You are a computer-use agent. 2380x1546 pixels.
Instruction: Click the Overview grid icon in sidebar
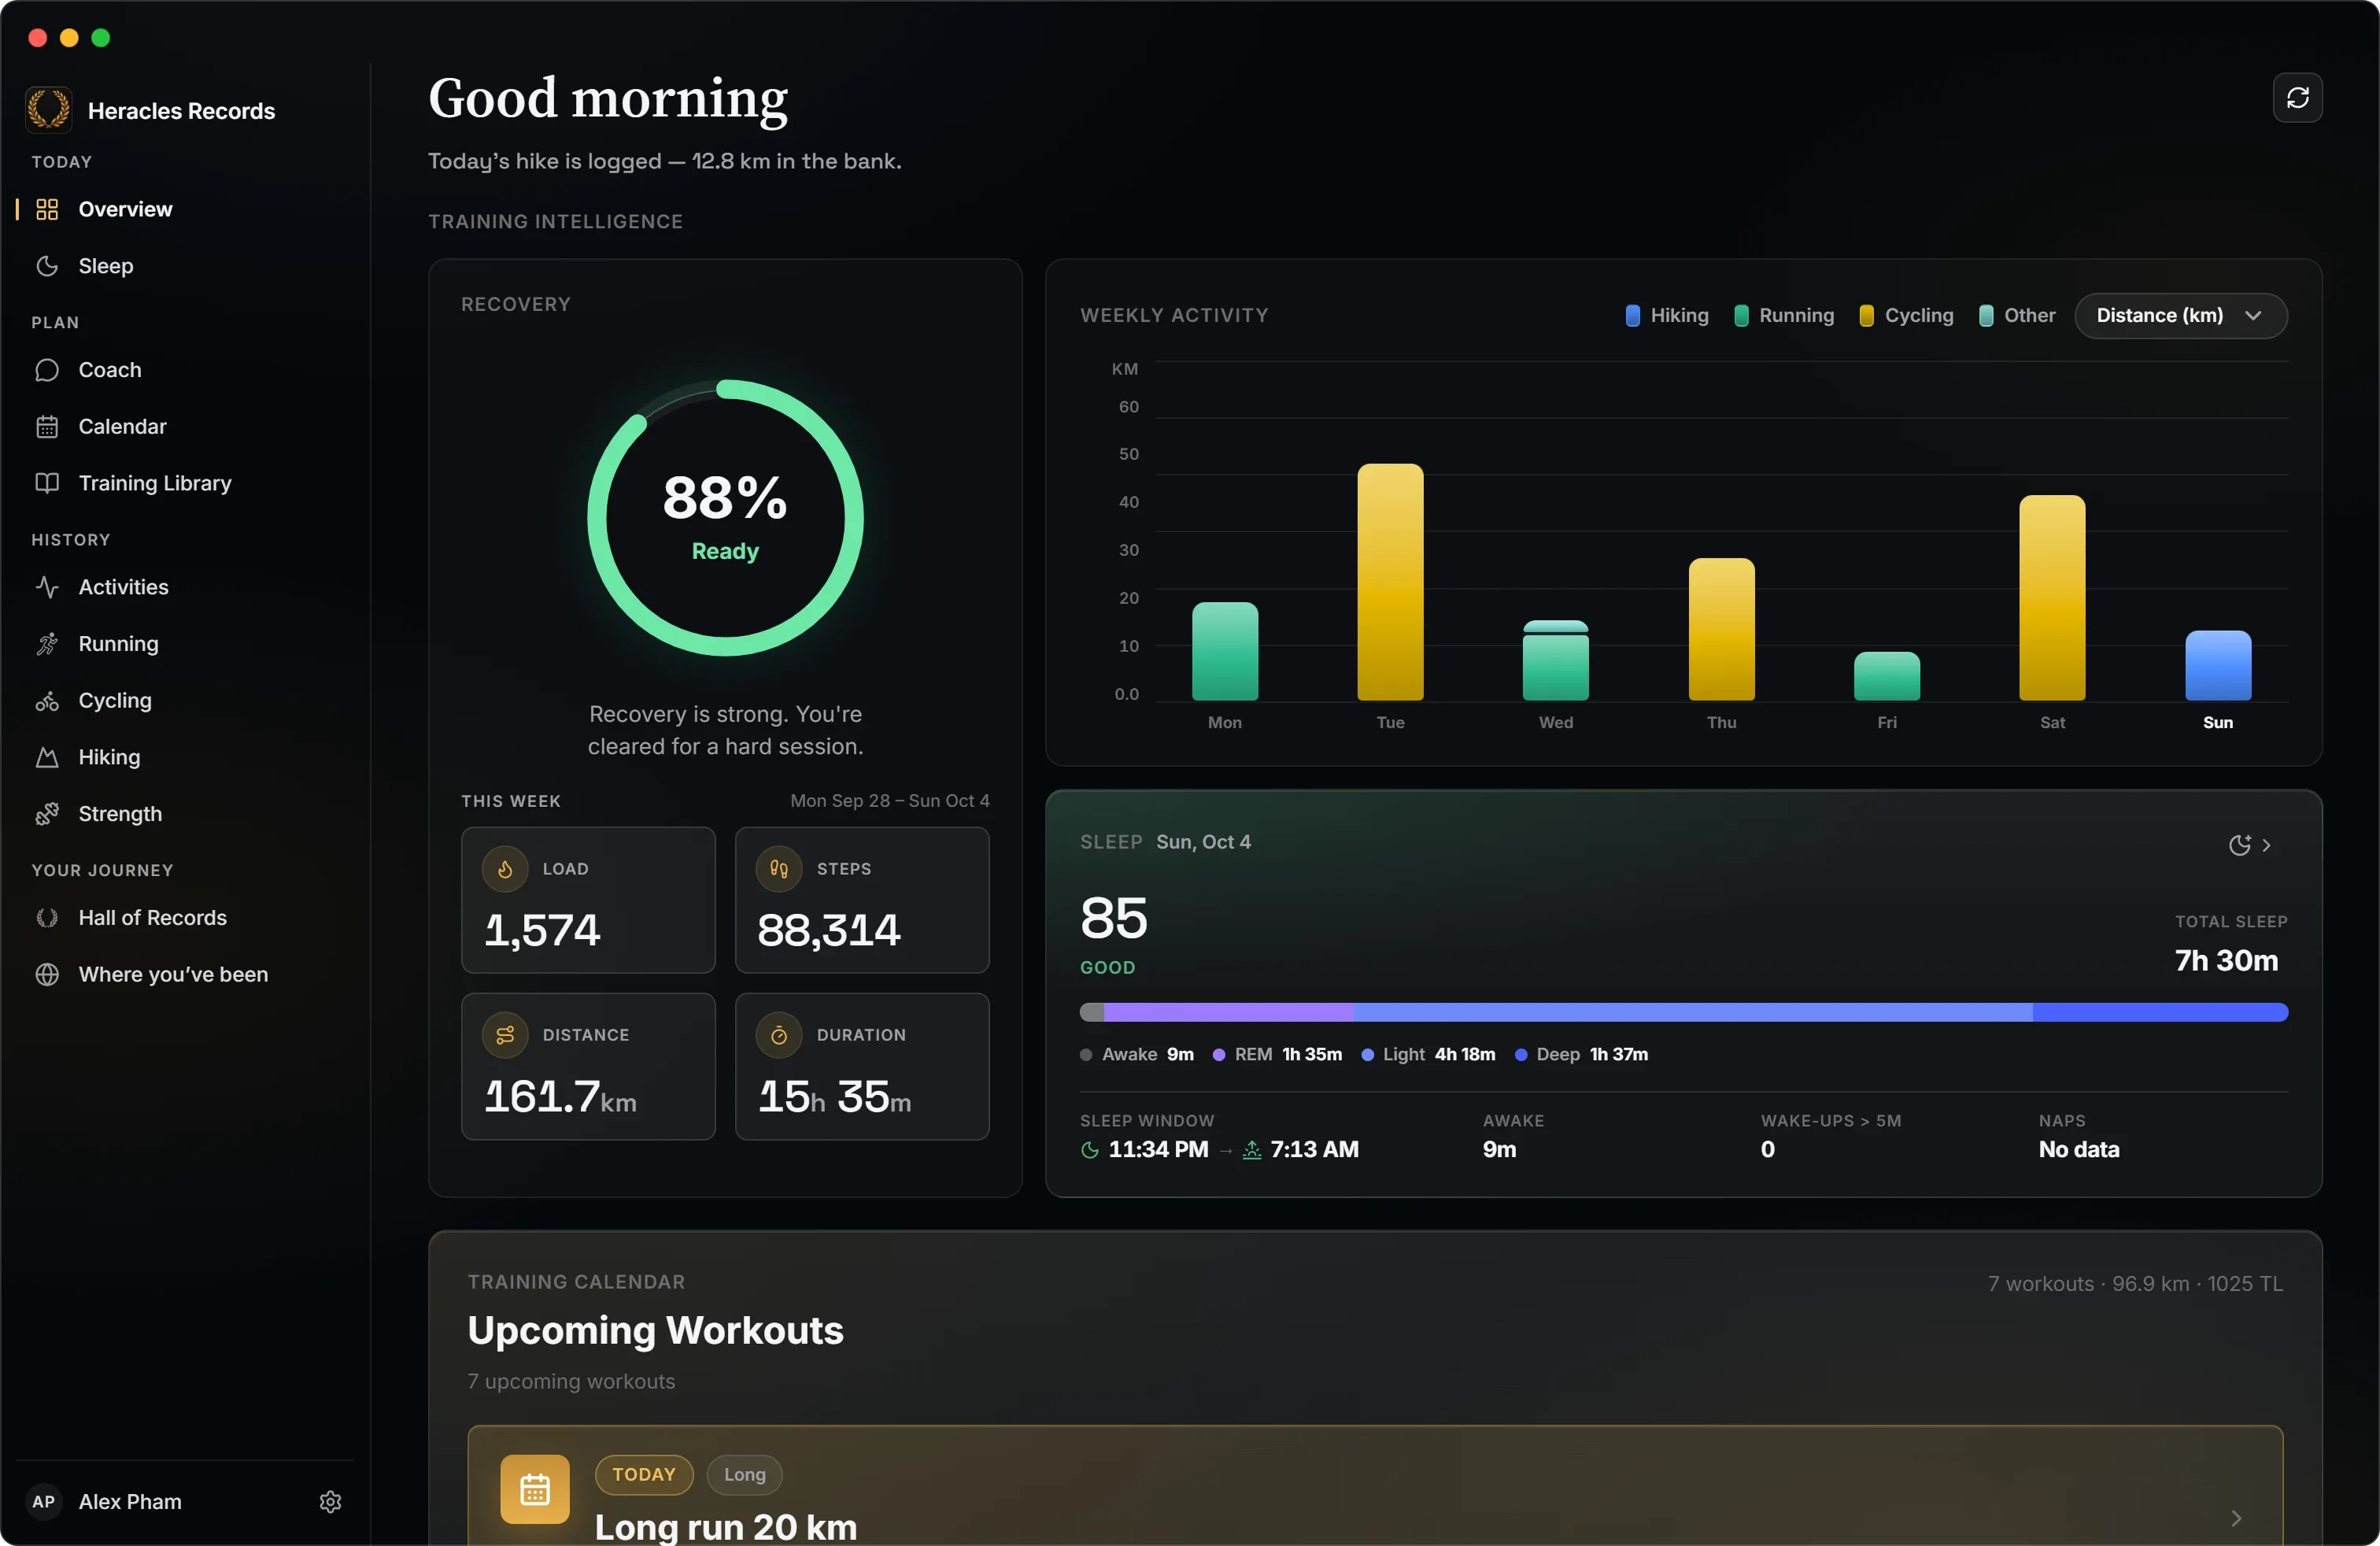tap(47, 209)
